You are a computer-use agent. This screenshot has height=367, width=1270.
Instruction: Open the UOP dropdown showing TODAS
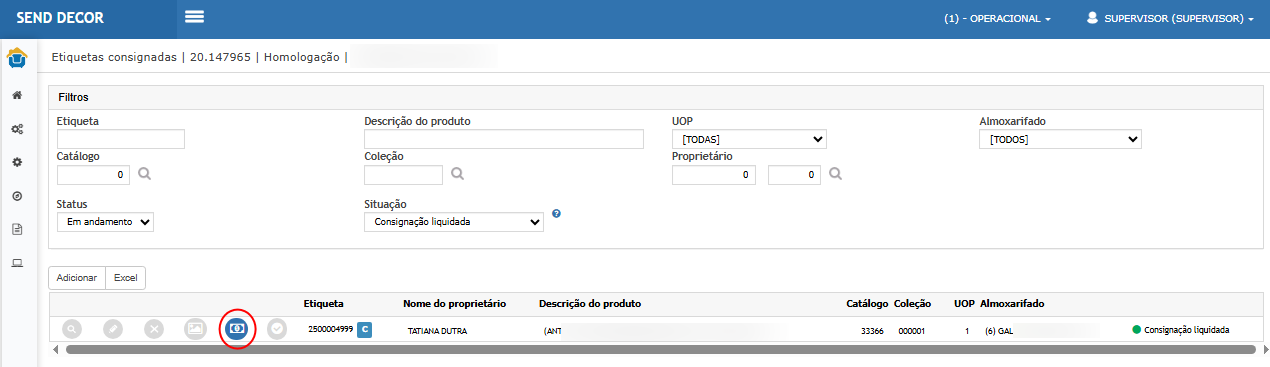click(x=749, y=139)
